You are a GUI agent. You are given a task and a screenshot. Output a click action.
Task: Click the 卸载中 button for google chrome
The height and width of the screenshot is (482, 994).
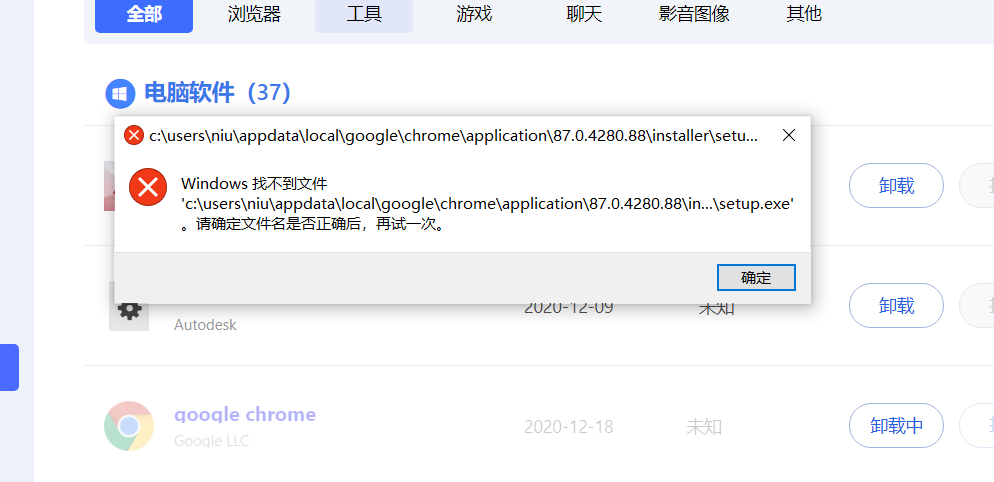(896, 426)
